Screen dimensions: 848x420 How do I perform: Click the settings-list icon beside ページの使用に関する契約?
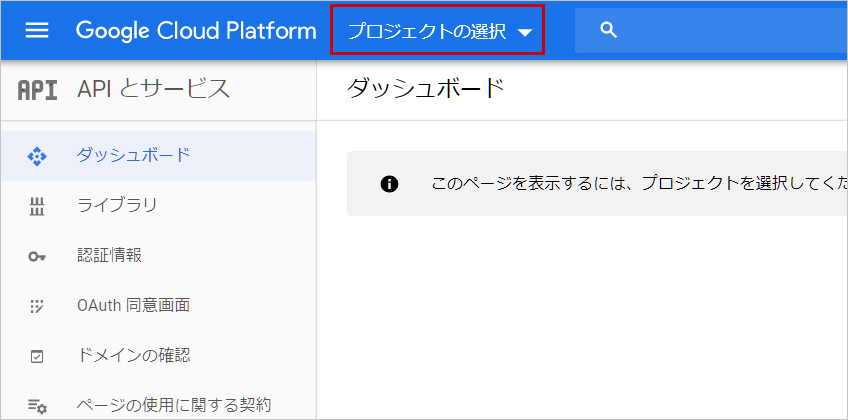click(x=37, y=405)
